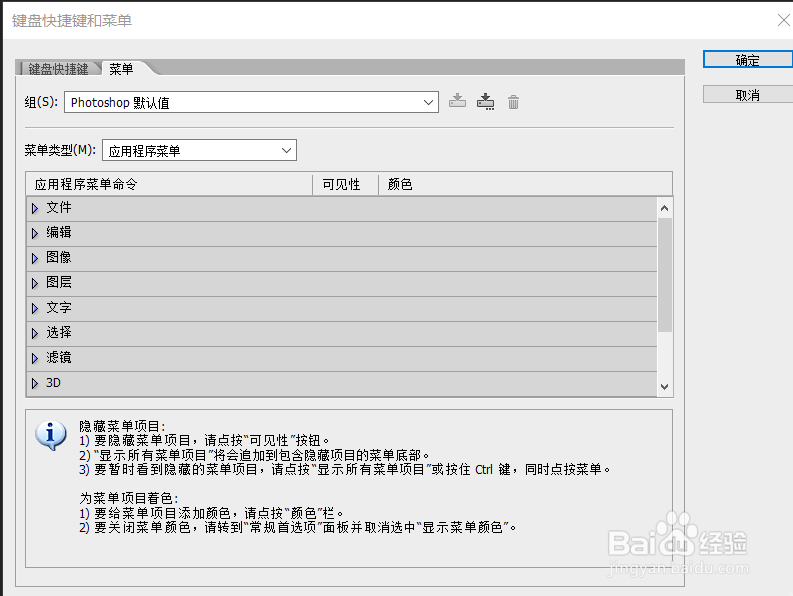Click the menu list scroll up arrow

pos(665,208)
